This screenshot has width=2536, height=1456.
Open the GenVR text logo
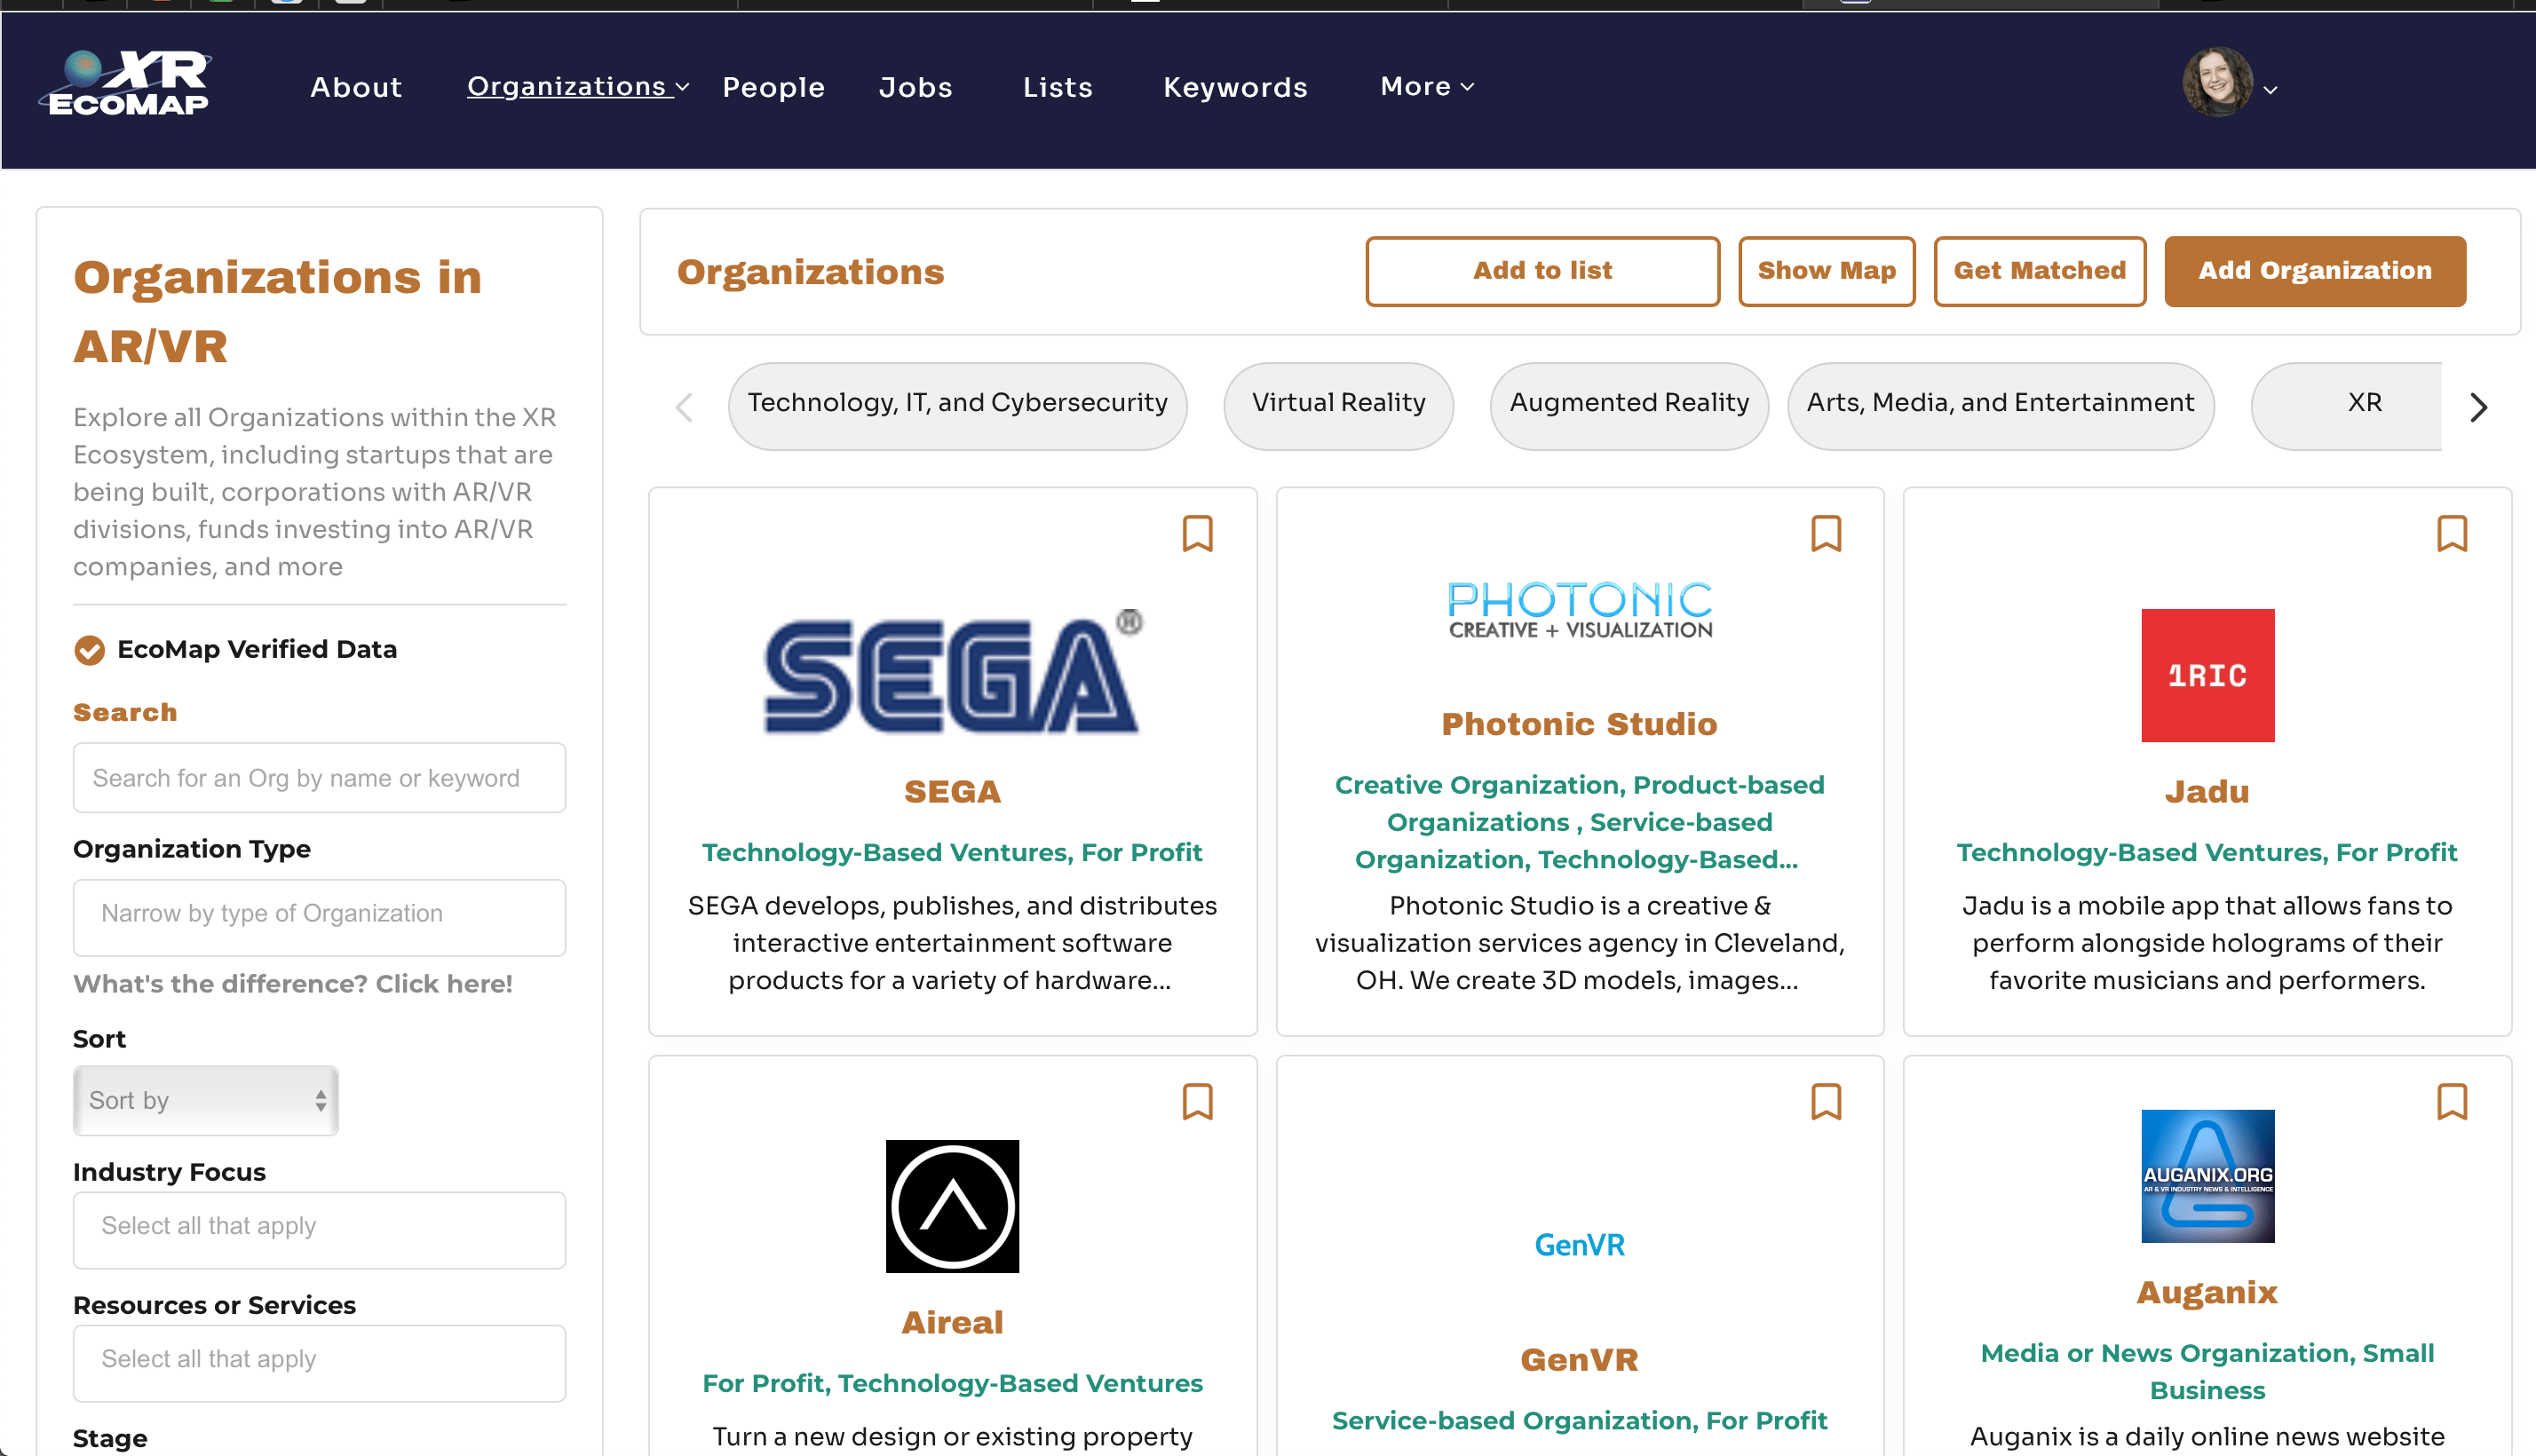(x=1579, y=1245)
